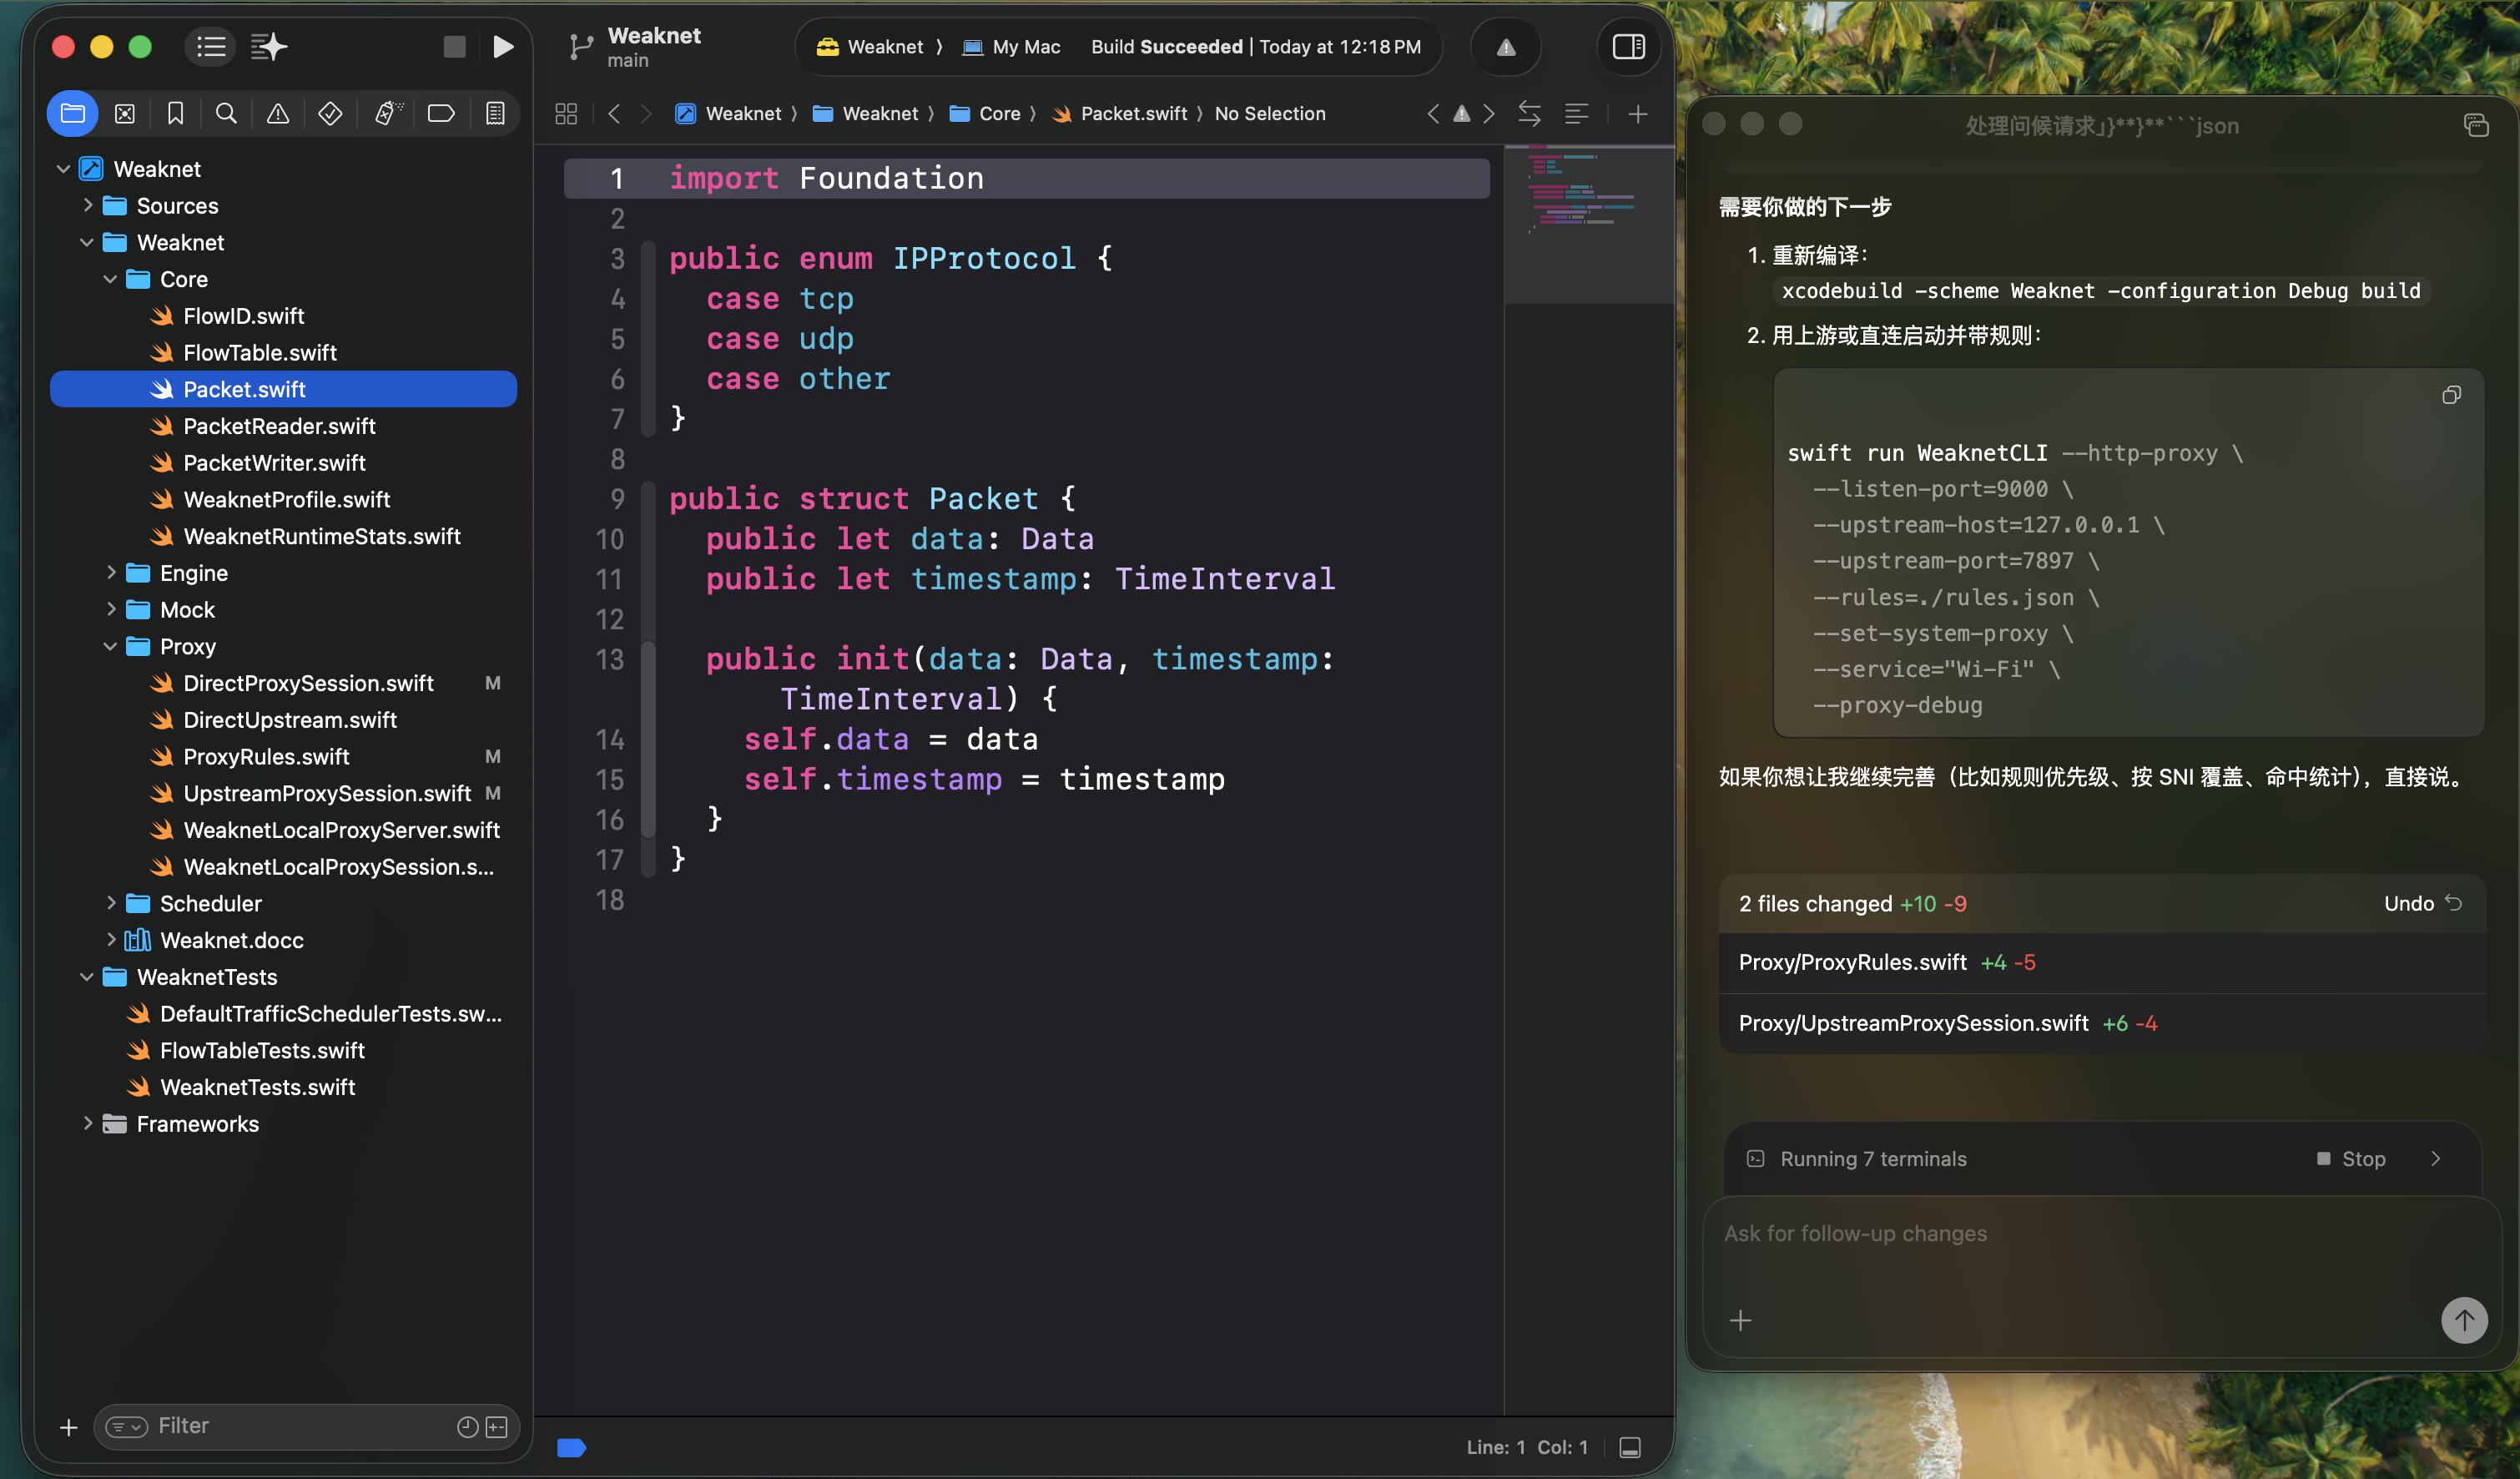Select ProxyRules.swift in the navigator
The image size is (2520, 1479).
266,757
